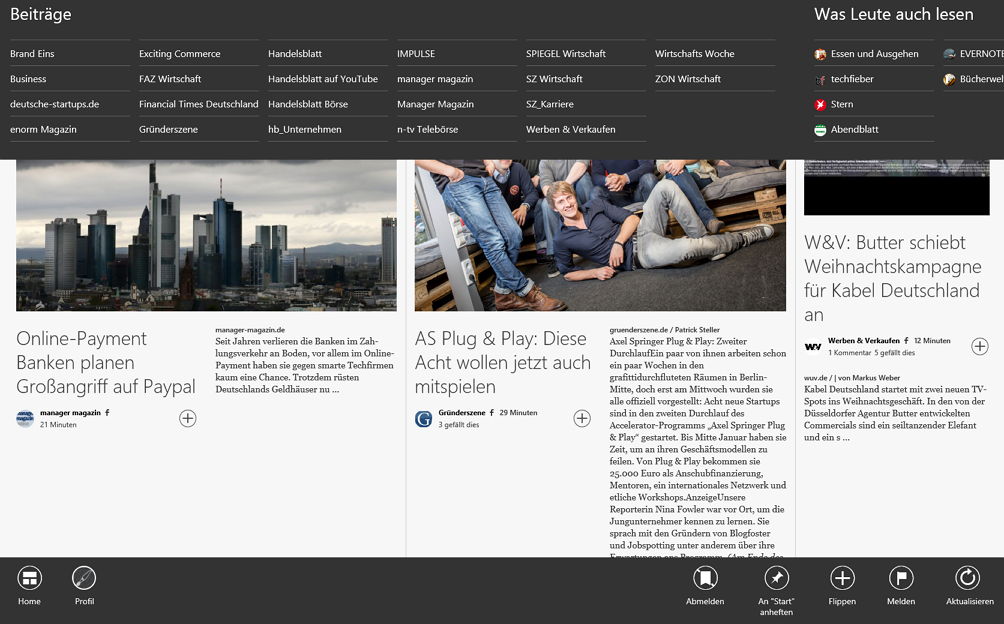Click wuv.de von Markus Weber byline
The image size is (1004, 624).
pos(852,378)
